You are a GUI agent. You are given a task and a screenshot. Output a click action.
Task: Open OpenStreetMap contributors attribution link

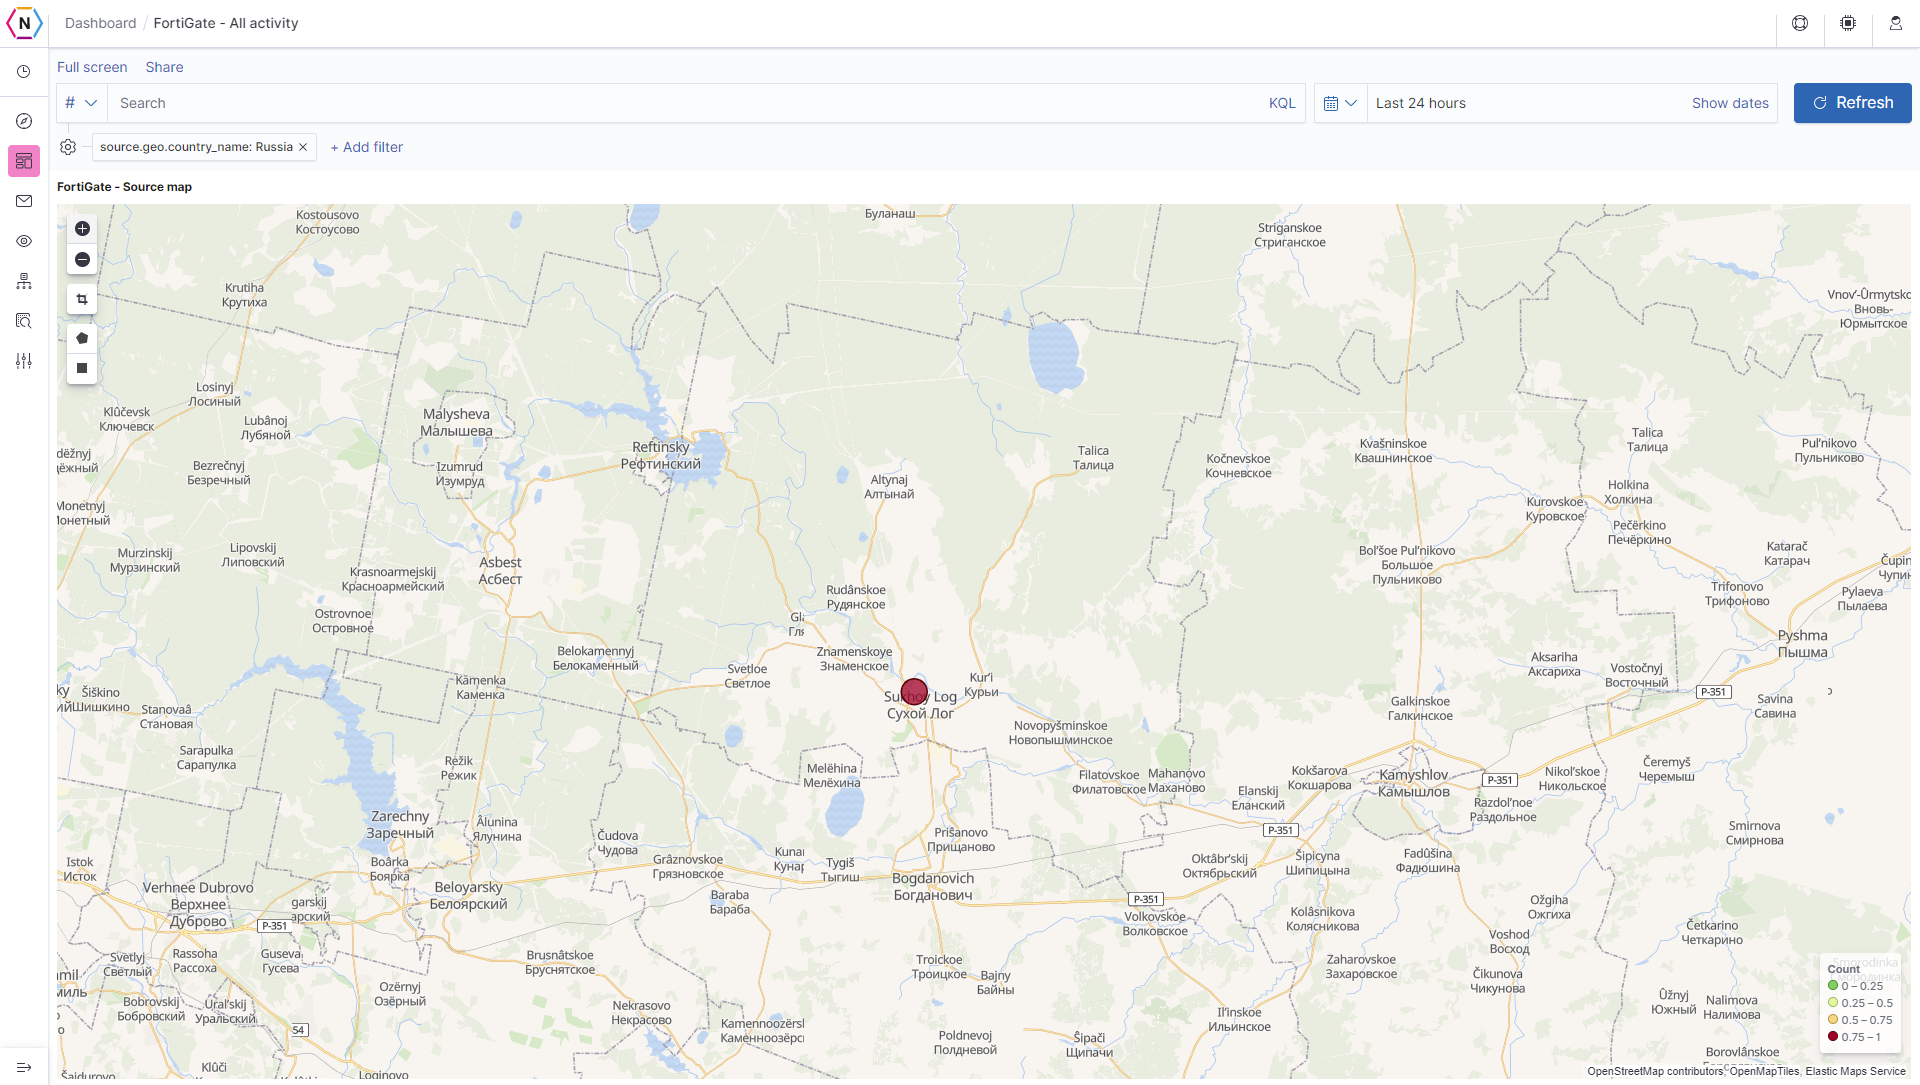pyautogui.click(x=1655, y=1071)
